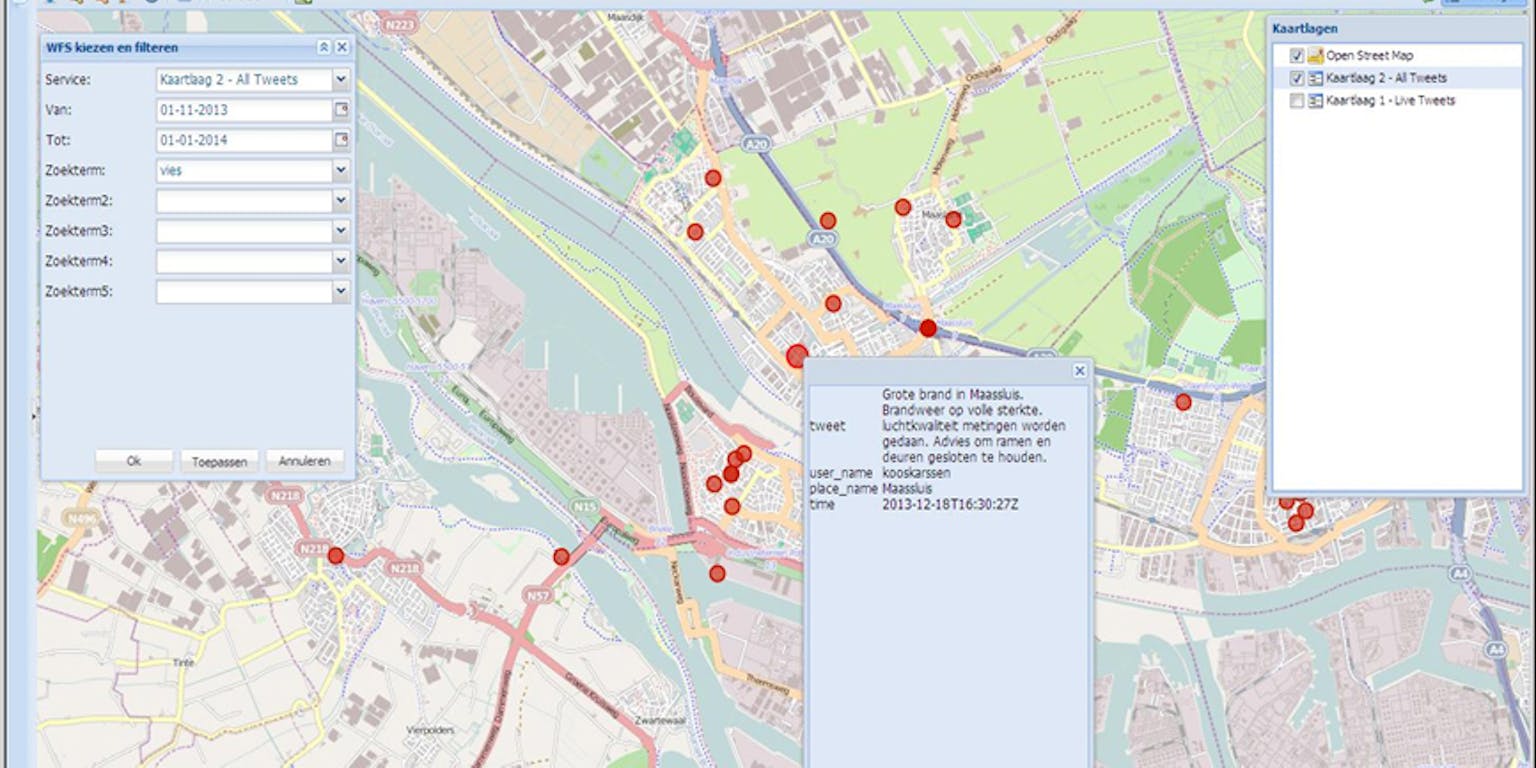Select Kaartlaag 2 - All Tweets layer label
This screenshot has height=768, width=1536.
tap(1386, 78)
